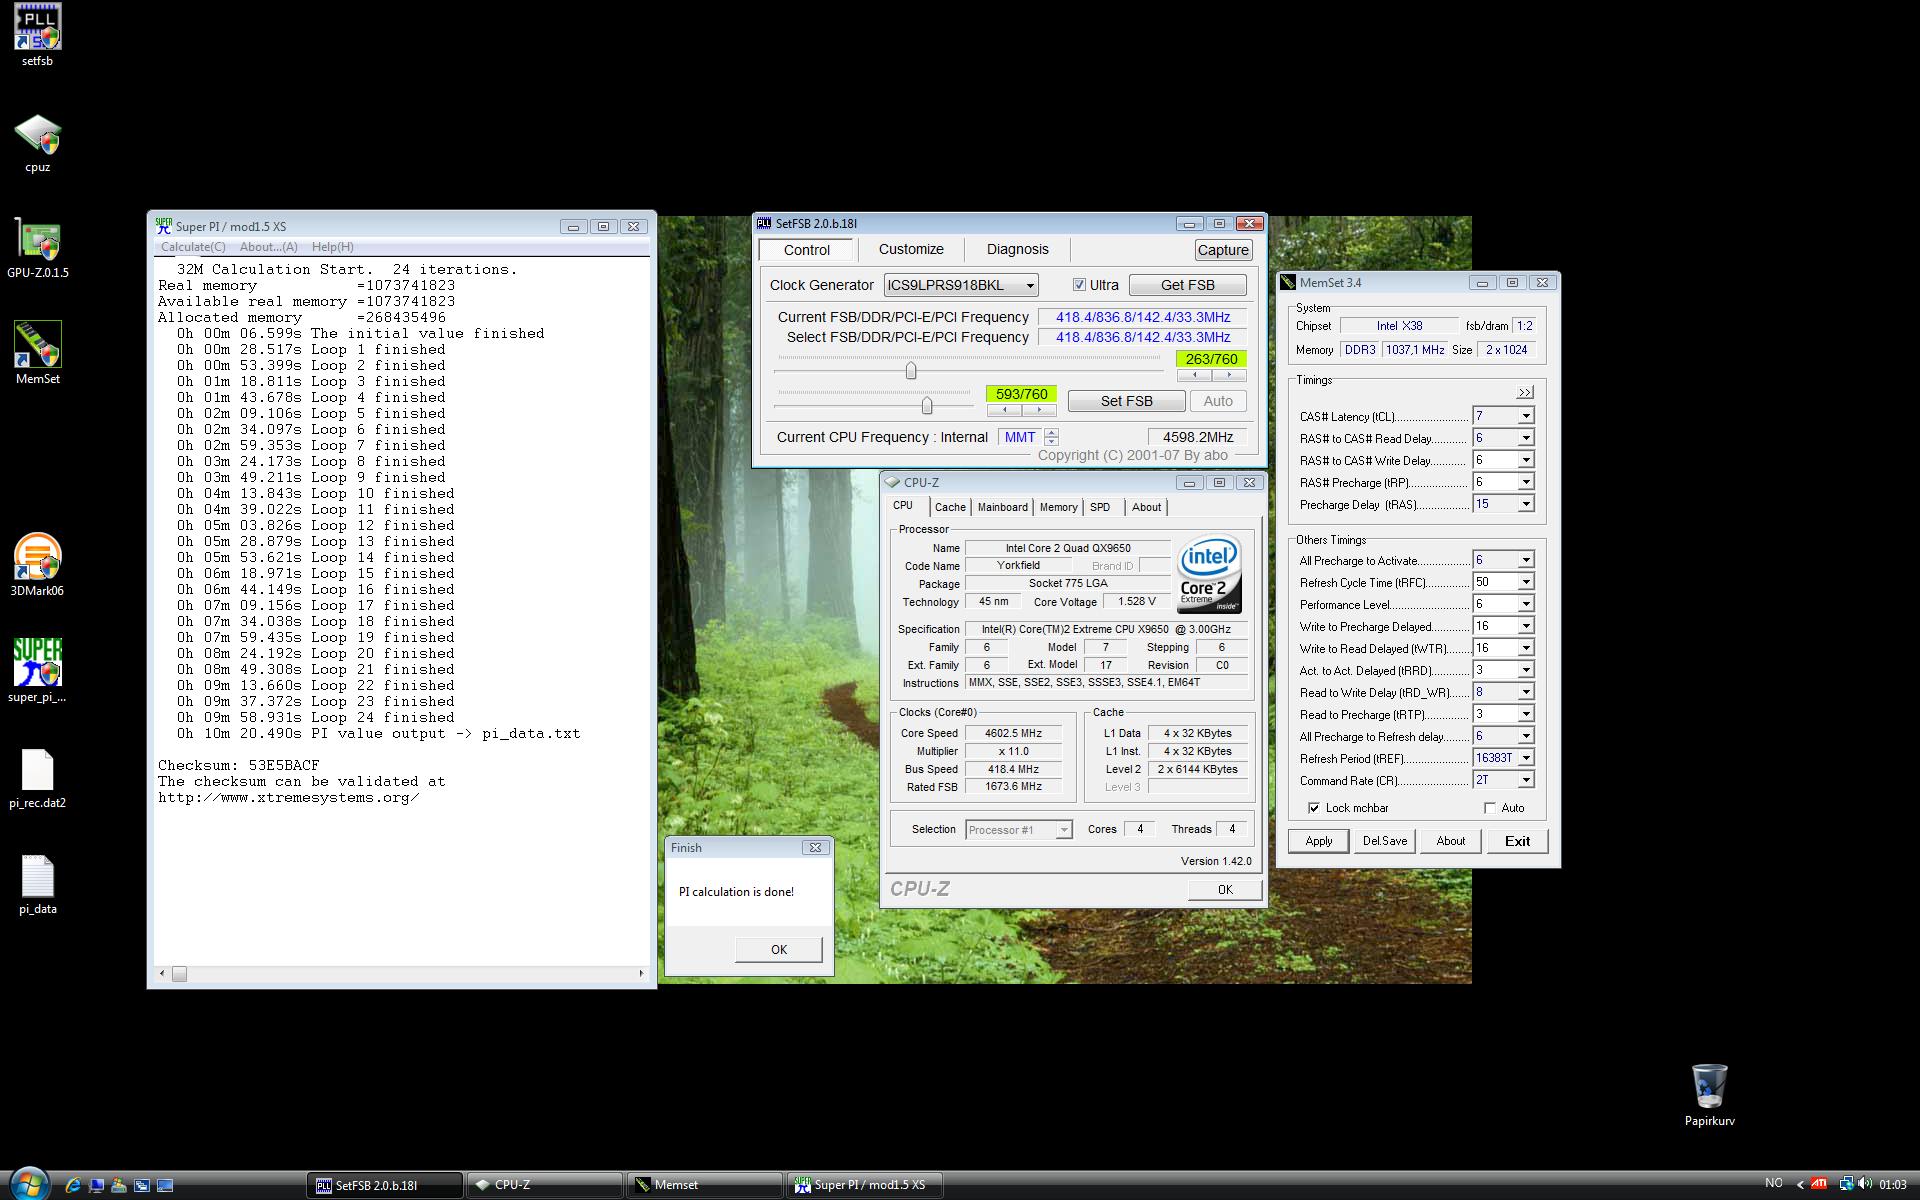Click the CPU-Z title bar icon
The image size is (1920, 1200).
click(x=892, y=483)
